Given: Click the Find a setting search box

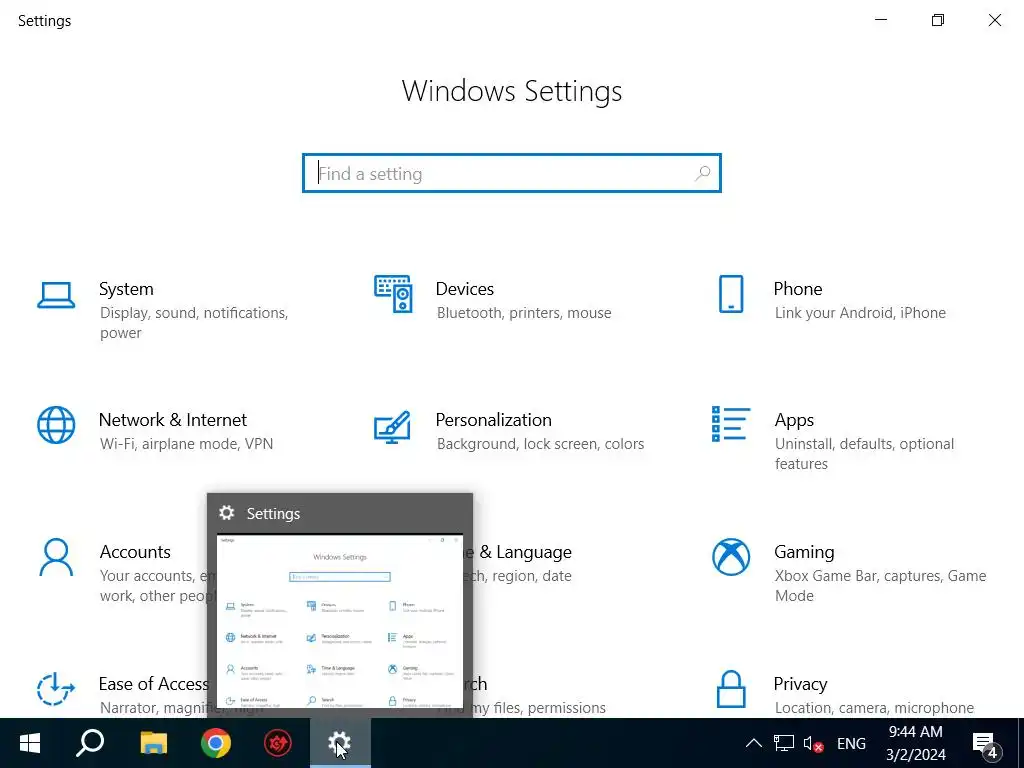Looking at the screenshot, I should [x=512, y=173].
